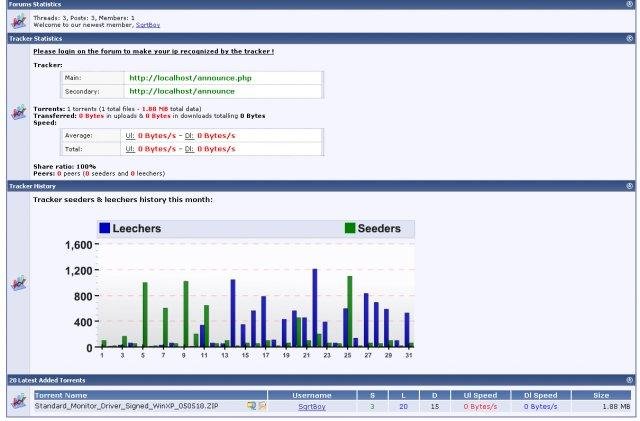640x421 pixels.
Task: Click the comments icon beside the torrent name
Action: point(251,406)
